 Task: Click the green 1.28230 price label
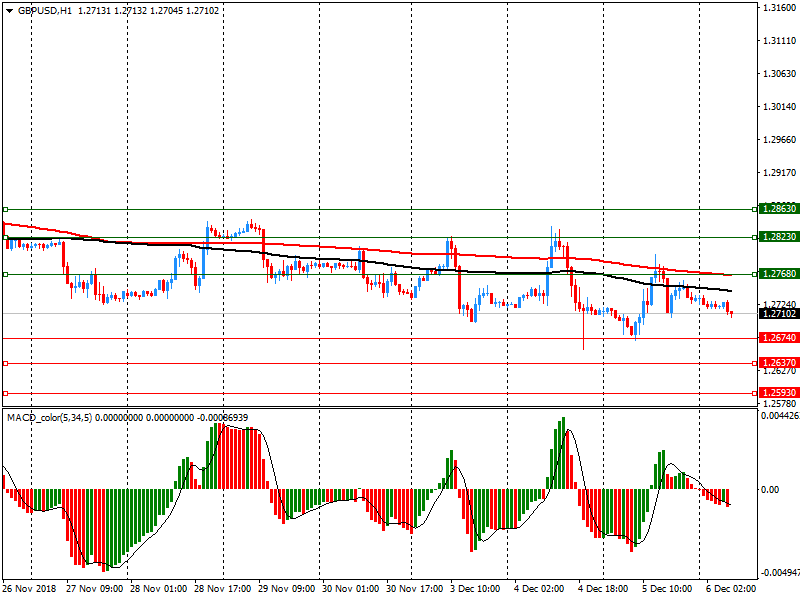click(x=778, y=237)
